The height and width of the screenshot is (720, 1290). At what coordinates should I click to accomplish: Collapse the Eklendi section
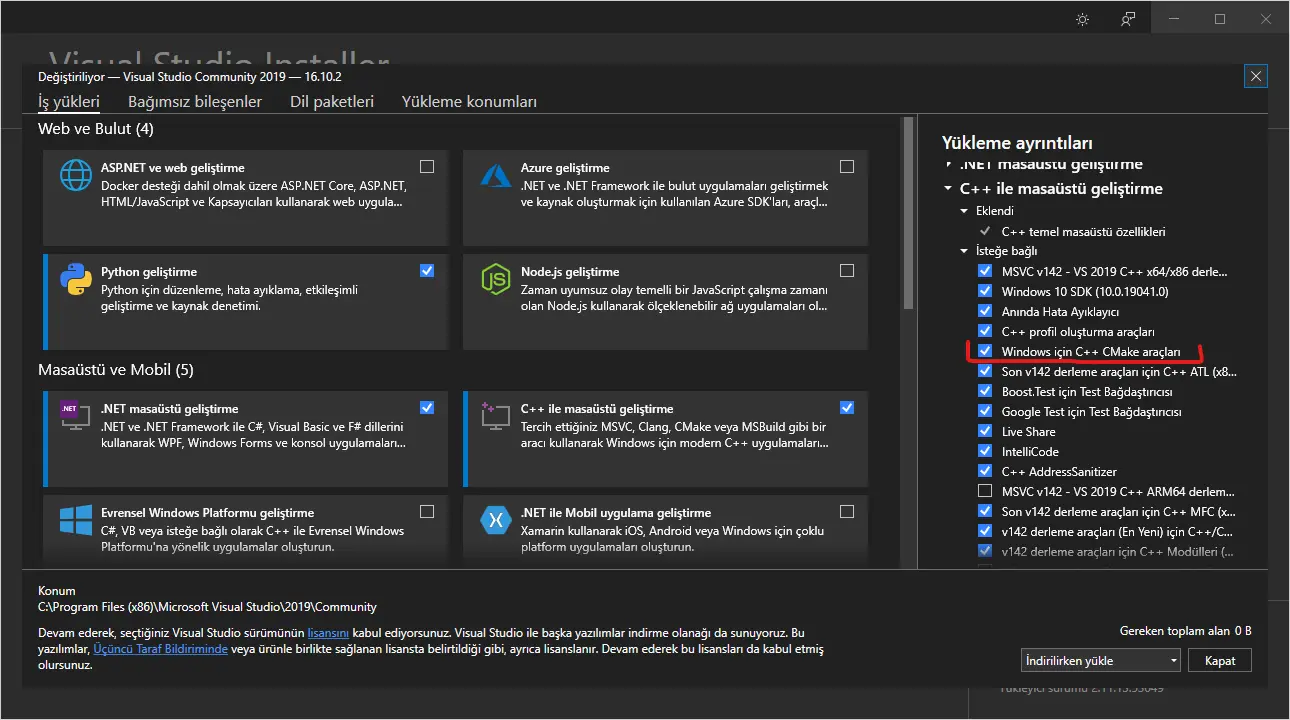(965, 211)
